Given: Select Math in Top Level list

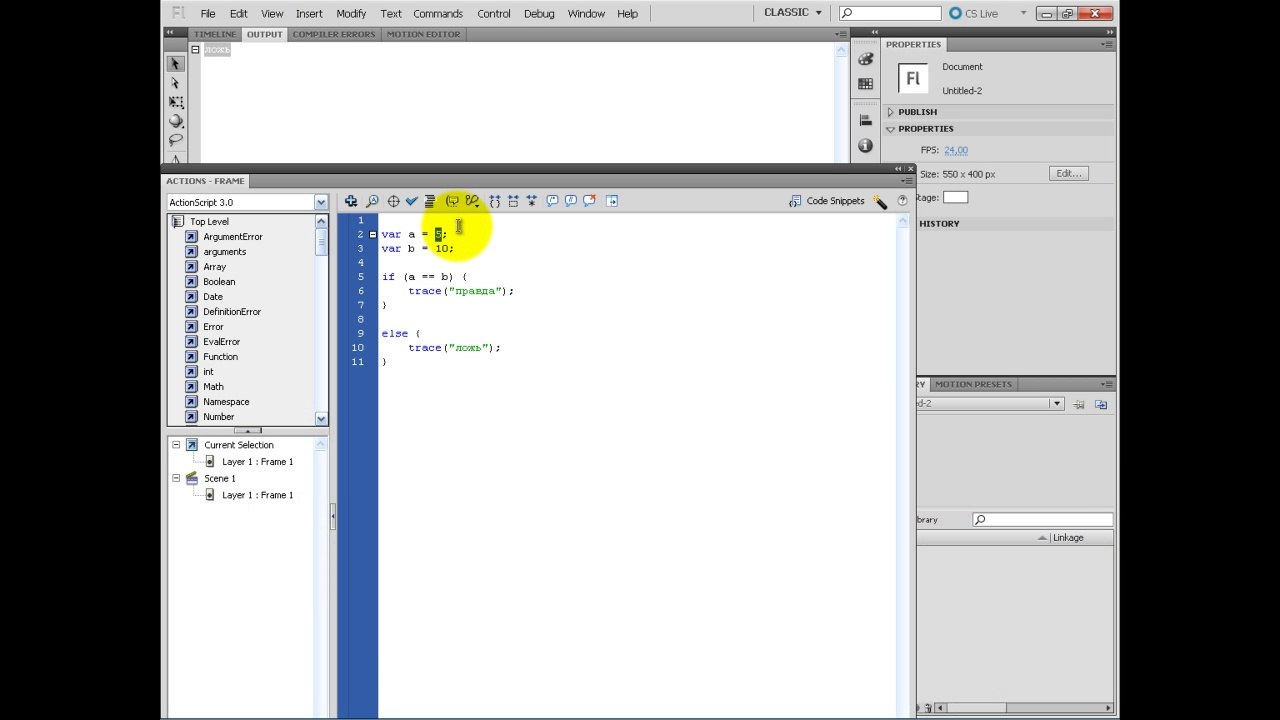Looking at the screenshot, I should click(x=213, y=387).
